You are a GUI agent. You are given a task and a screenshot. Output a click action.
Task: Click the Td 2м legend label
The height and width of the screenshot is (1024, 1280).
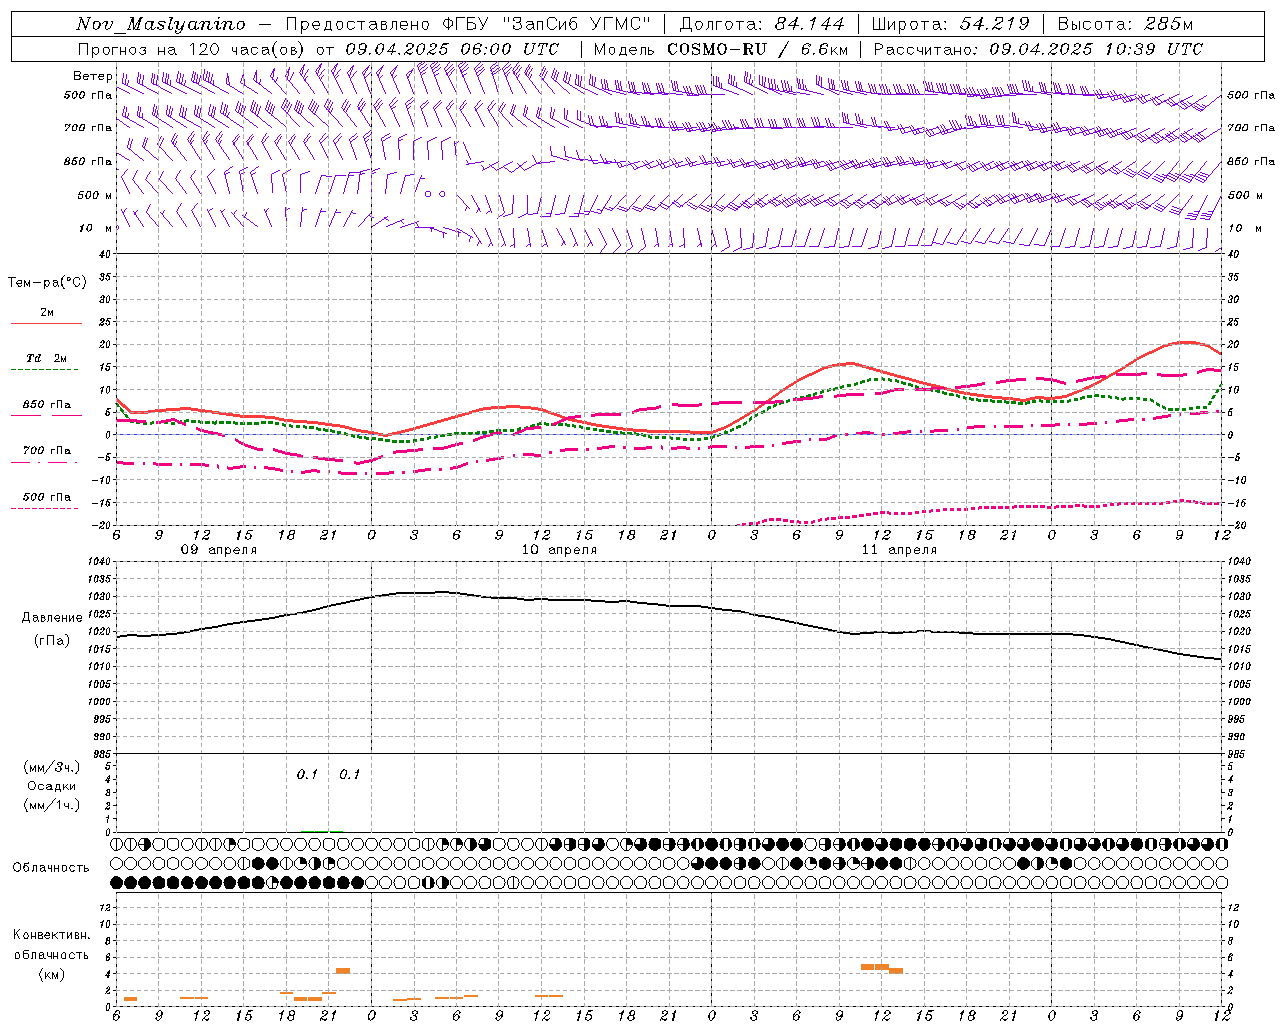coord(47,358)
